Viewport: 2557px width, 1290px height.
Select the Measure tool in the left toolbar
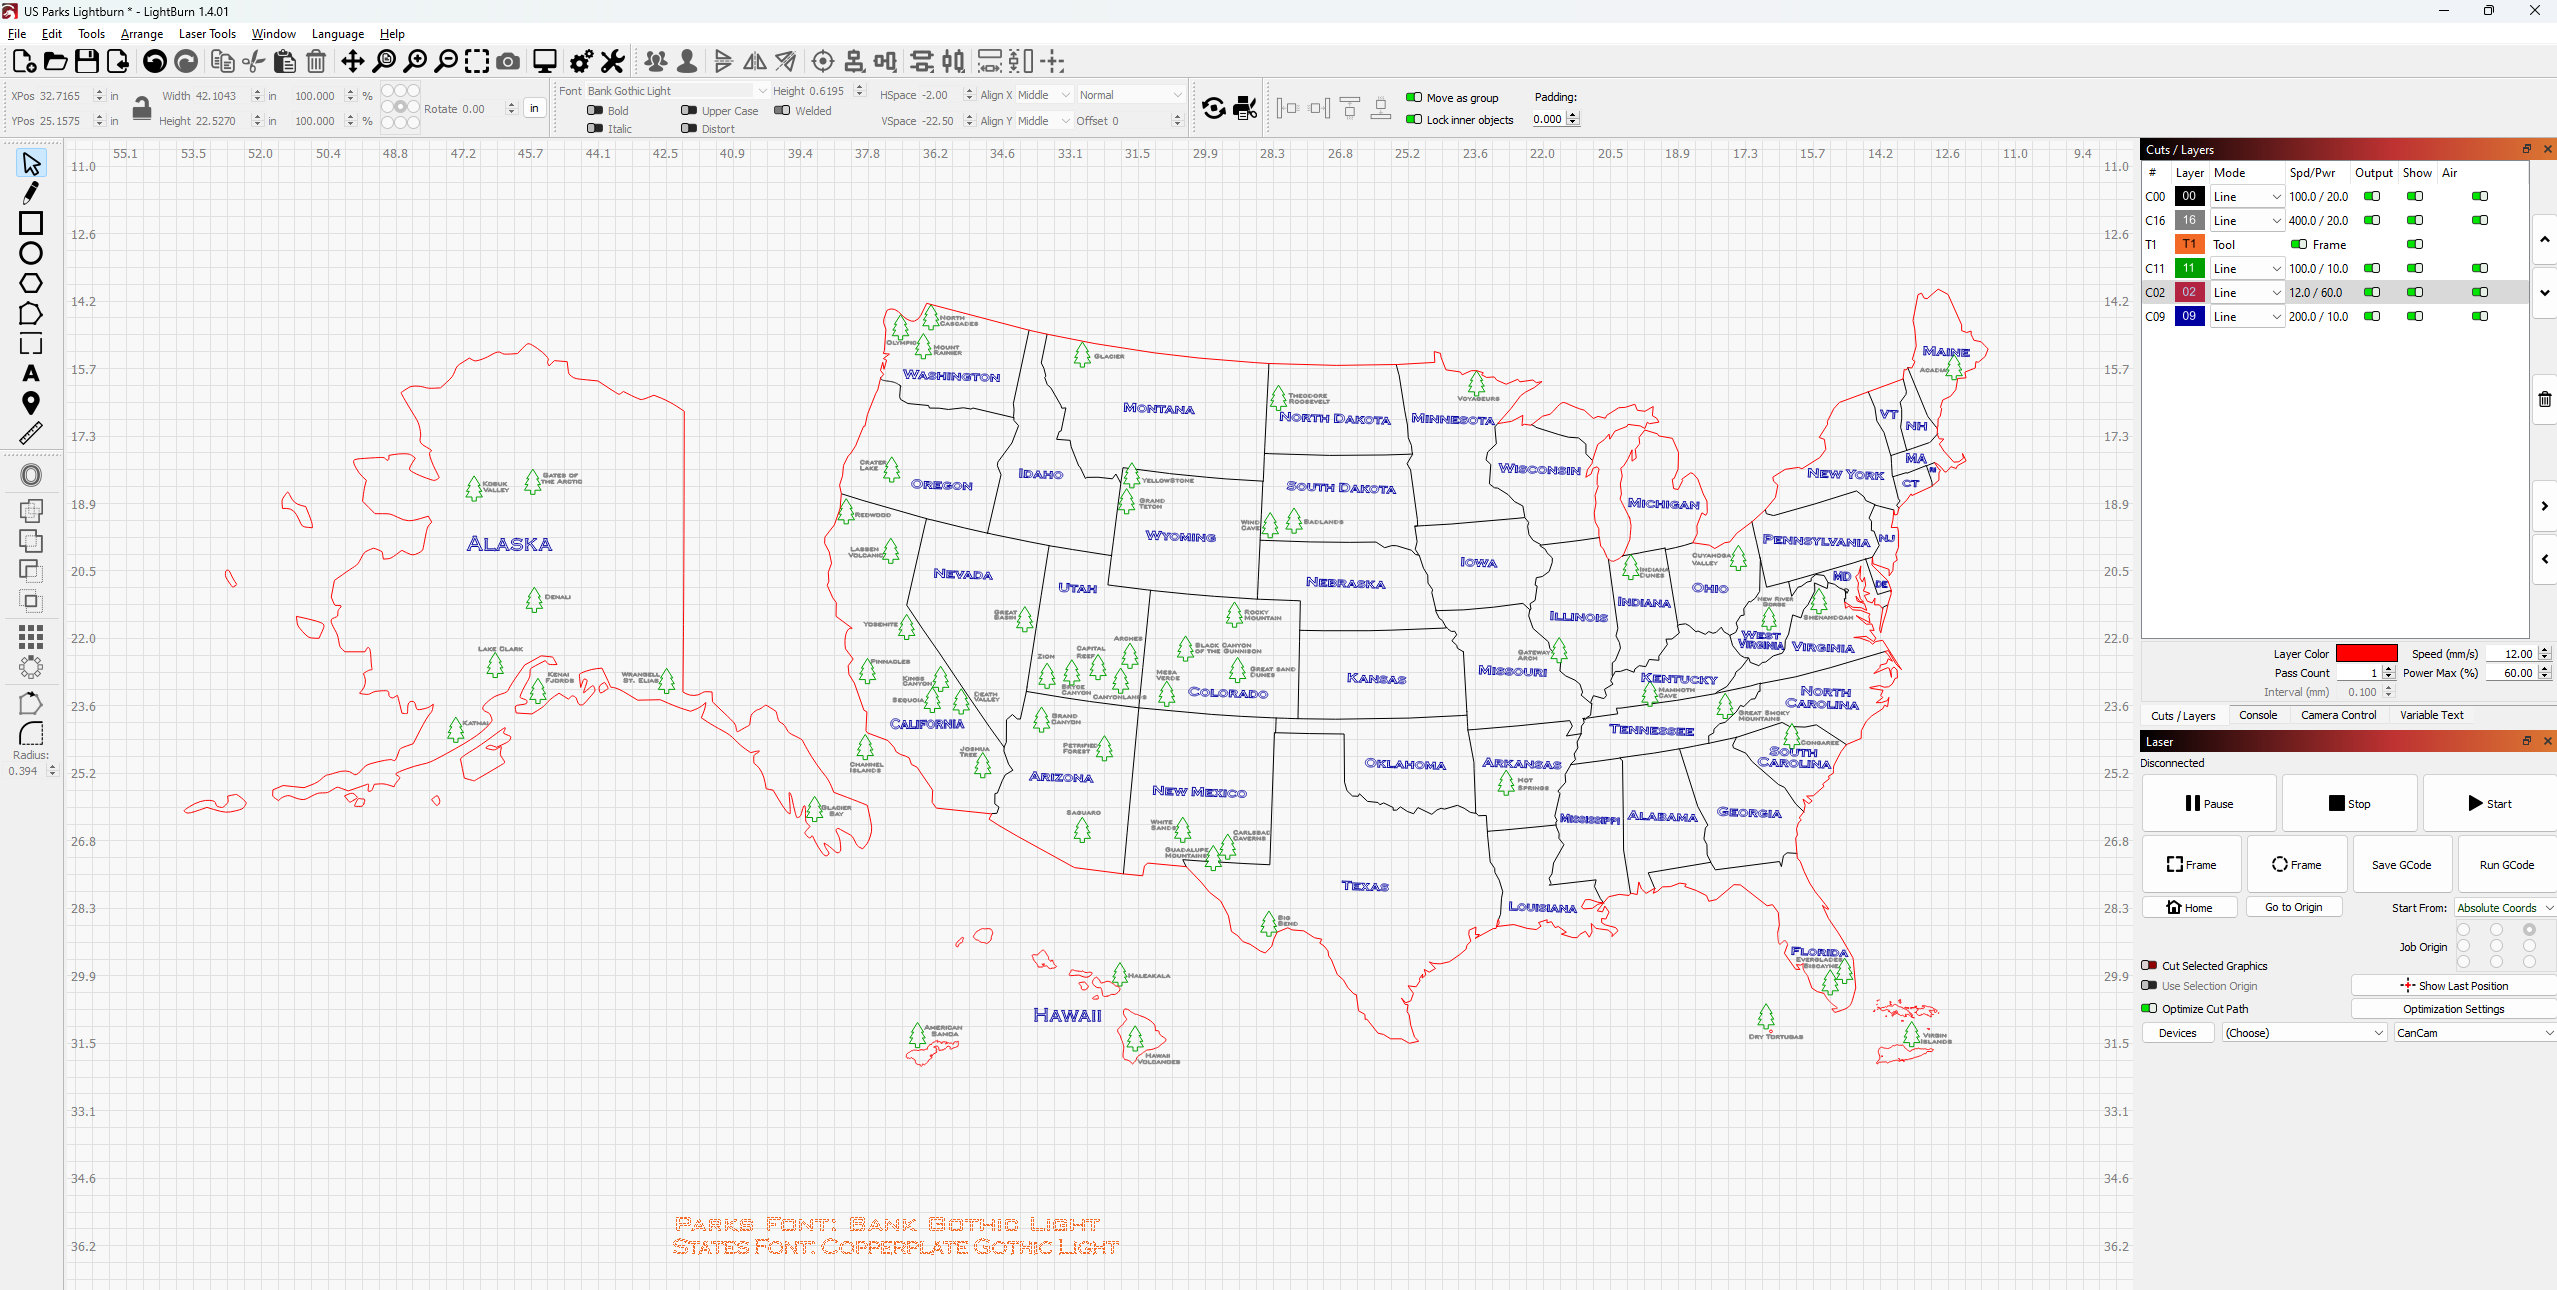pyautogui.click(x=30, y=433)
